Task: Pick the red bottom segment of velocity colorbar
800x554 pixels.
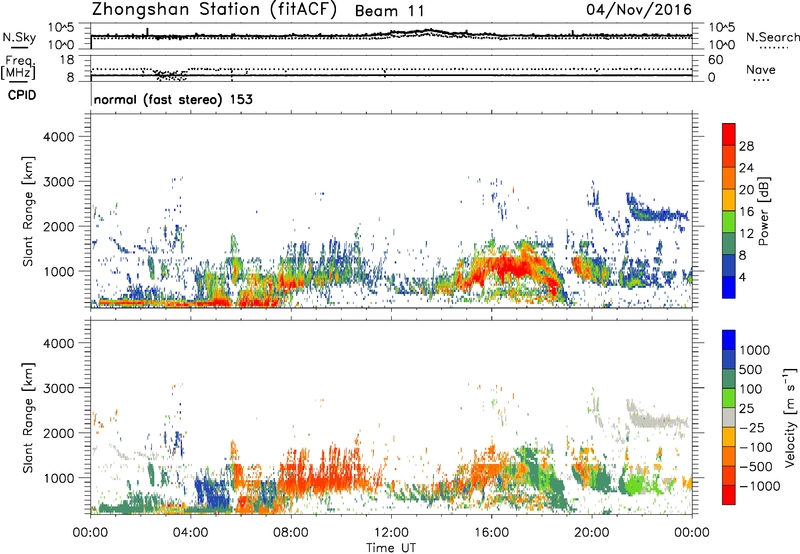Action: point(729,495)
